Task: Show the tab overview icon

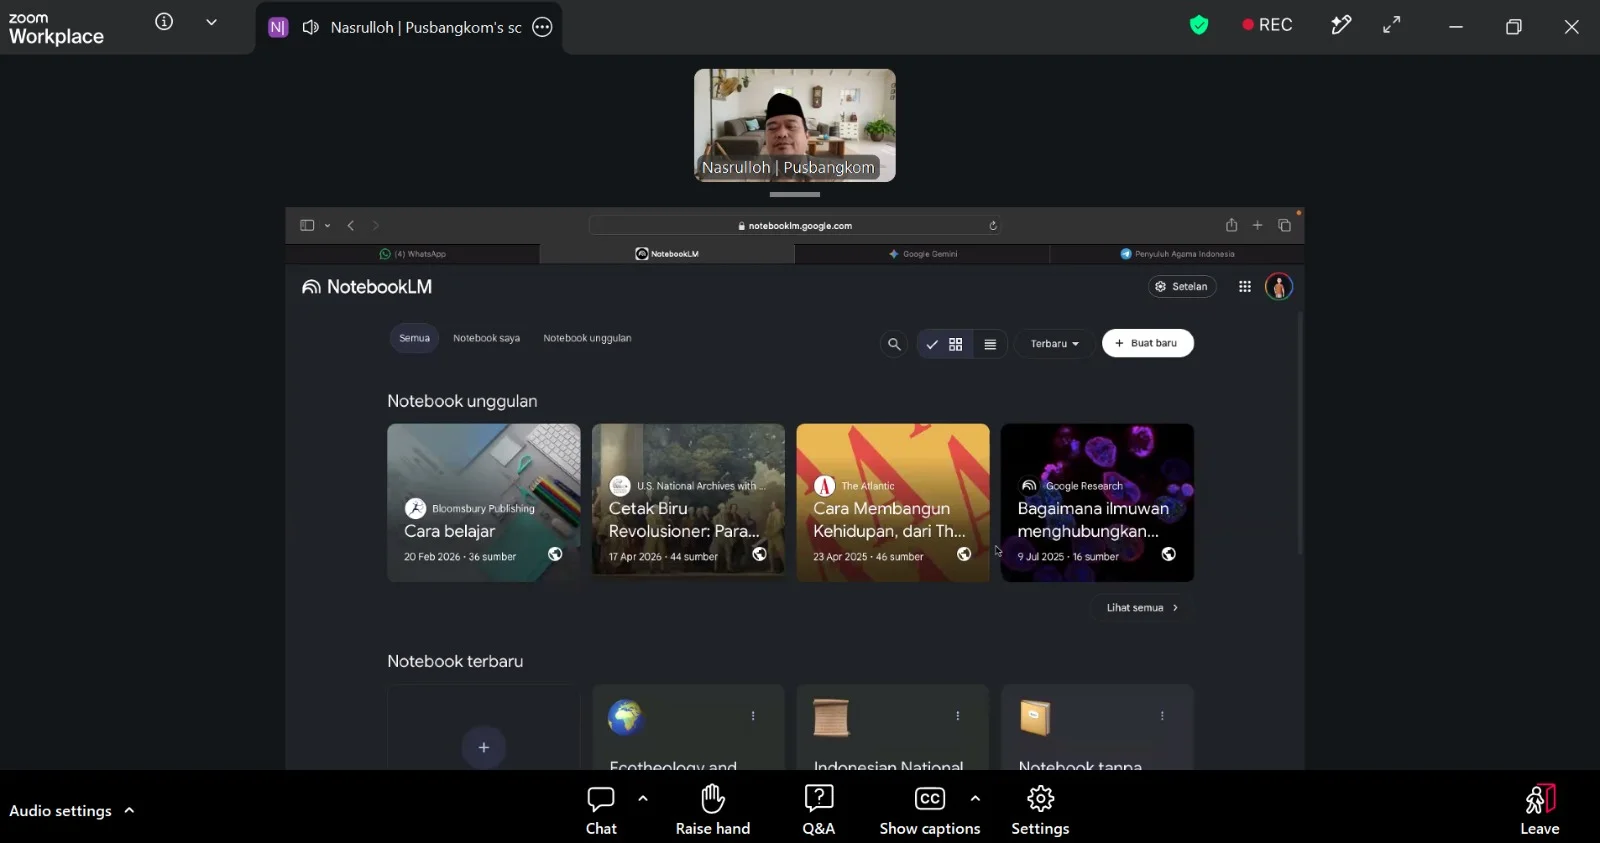Action: pos(1284,225)
